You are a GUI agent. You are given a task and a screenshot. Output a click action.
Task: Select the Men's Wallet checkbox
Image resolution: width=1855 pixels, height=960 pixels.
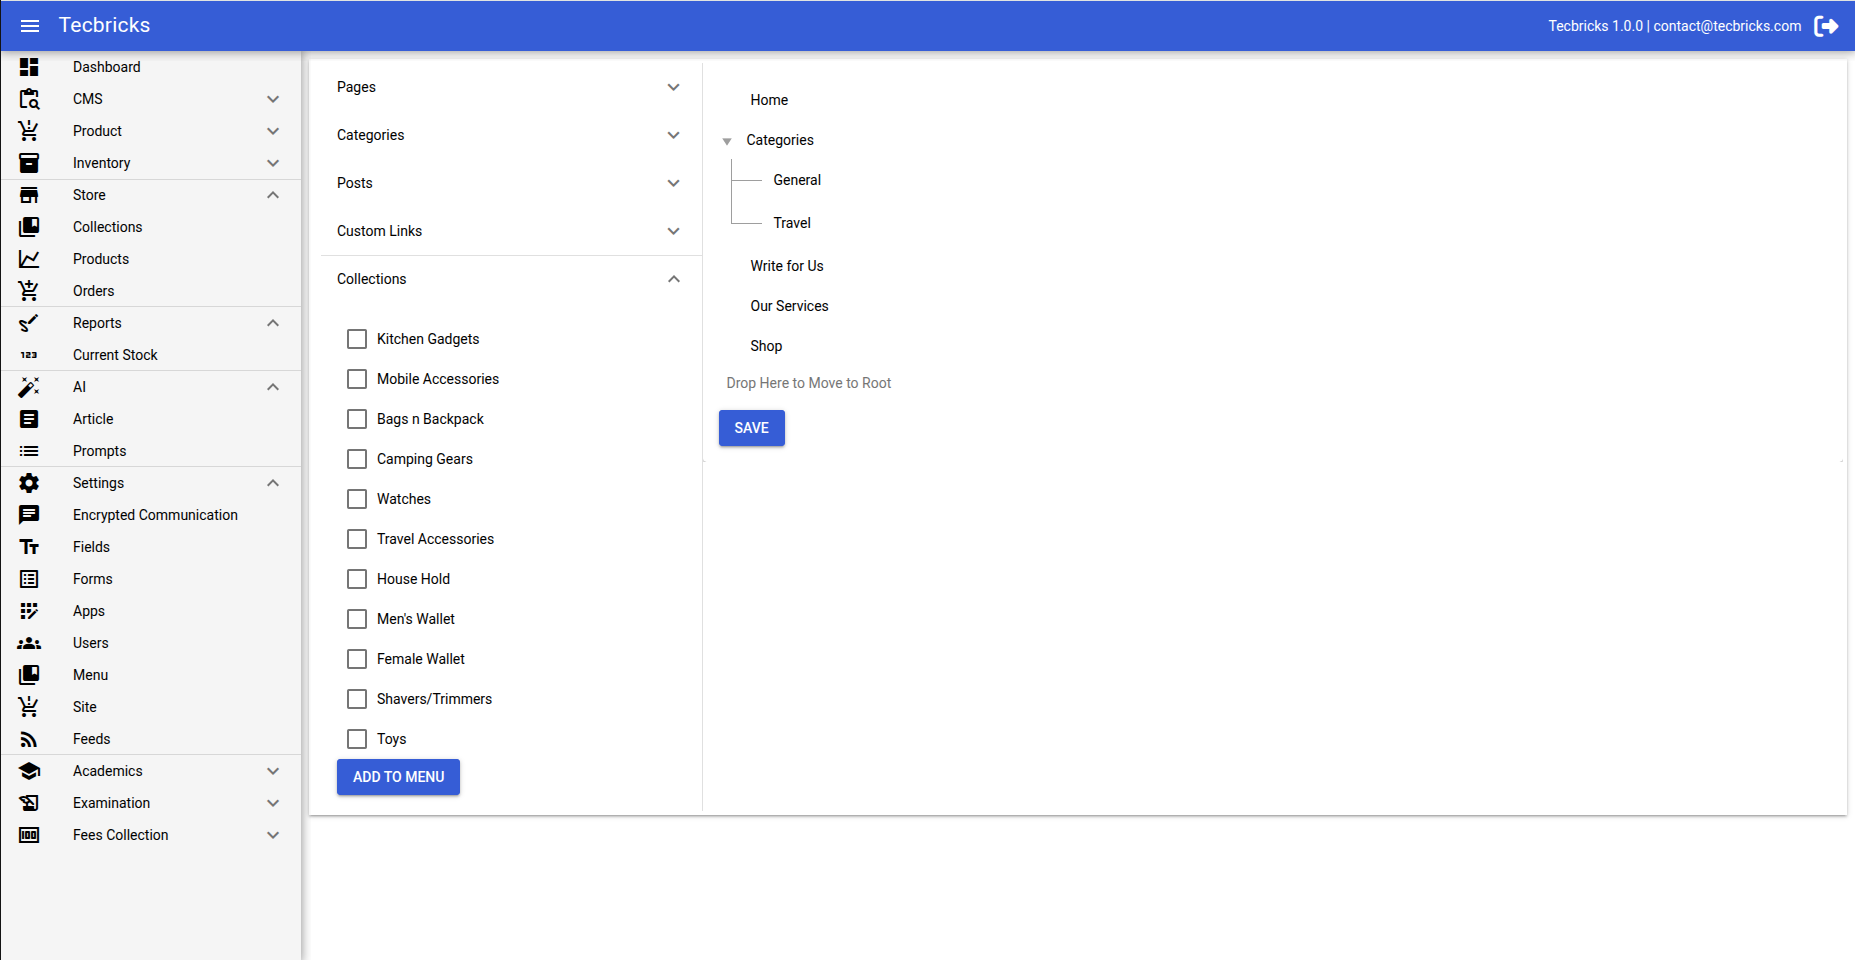(357, 619)
